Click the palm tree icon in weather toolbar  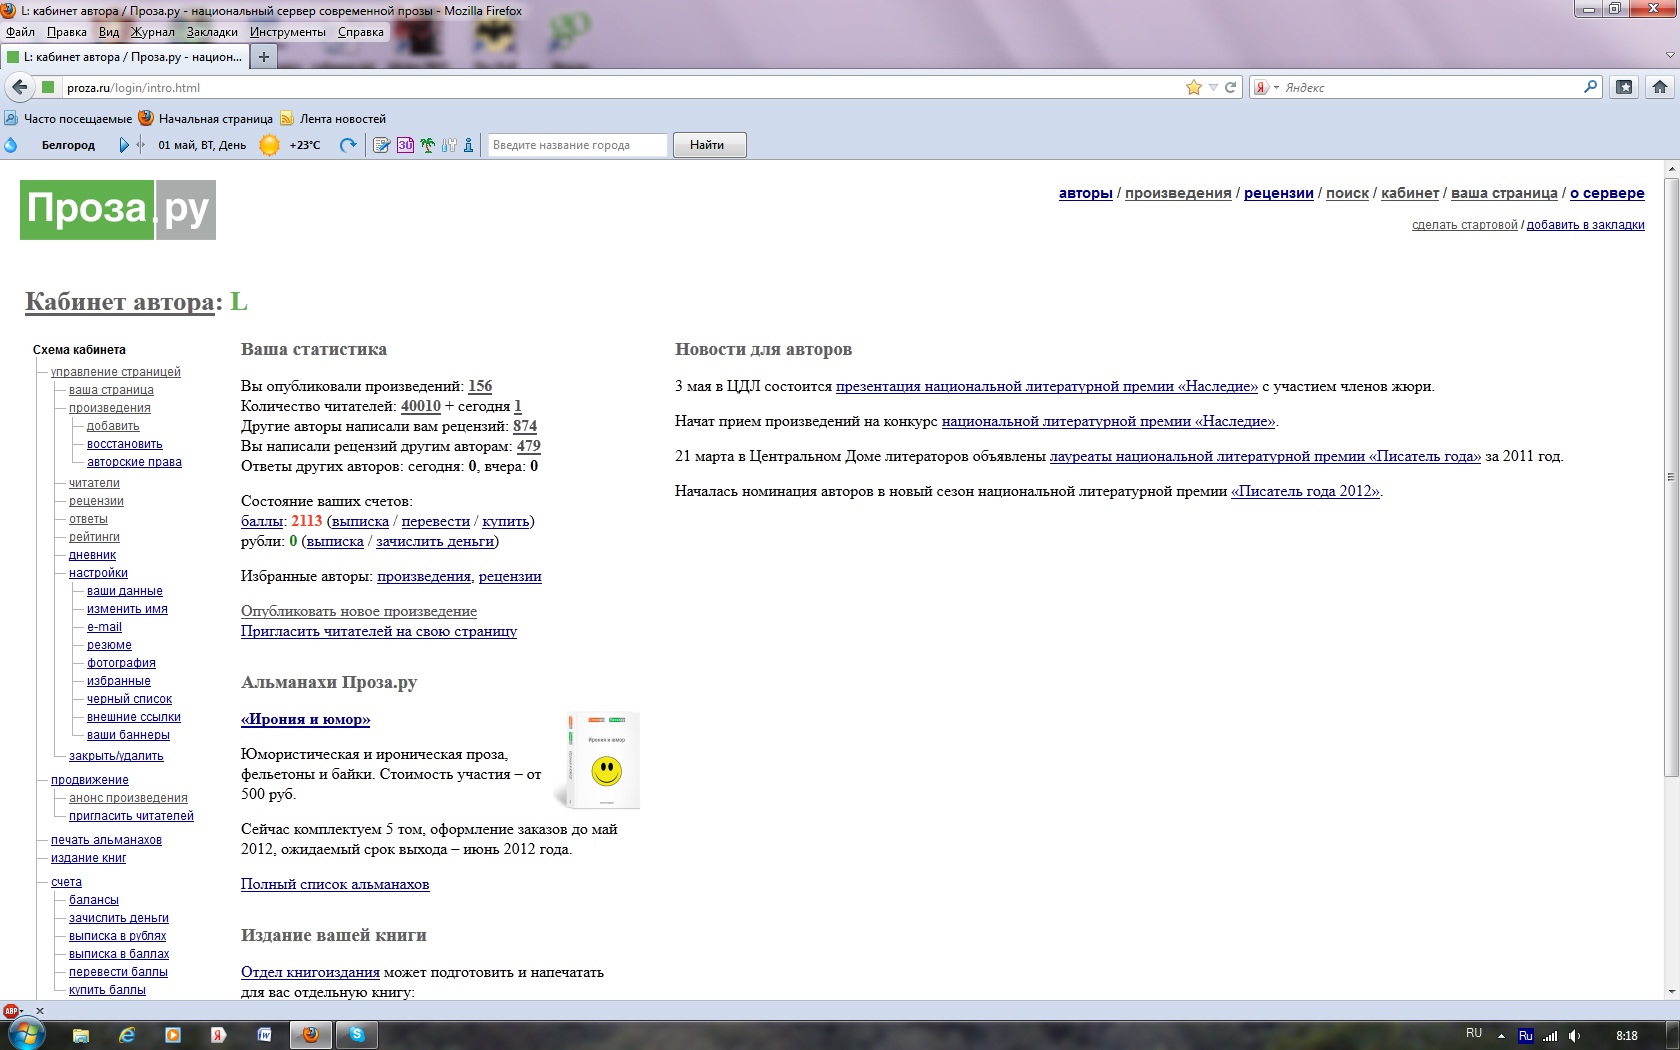(428, 145)
